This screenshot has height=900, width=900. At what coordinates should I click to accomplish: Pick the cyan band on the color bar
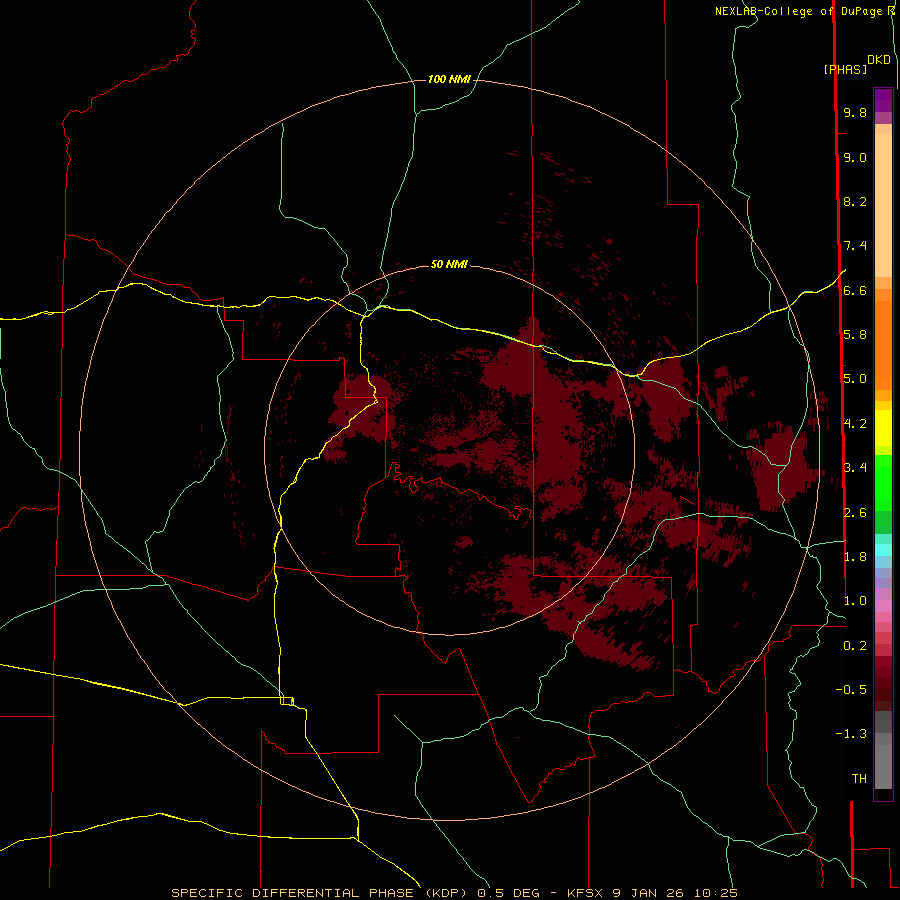pos(883,549)
